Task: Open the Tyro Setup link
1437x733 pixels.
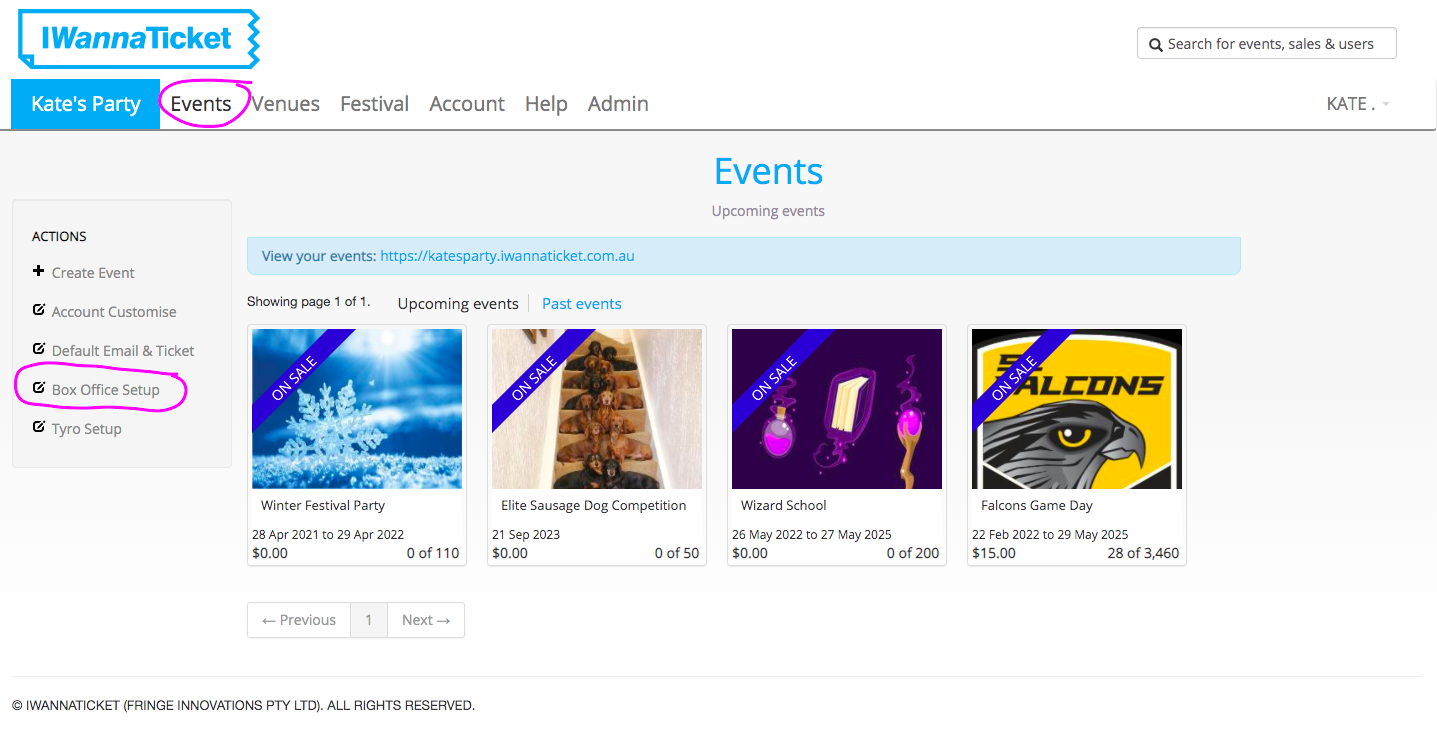Action: (x=87, y=429)
